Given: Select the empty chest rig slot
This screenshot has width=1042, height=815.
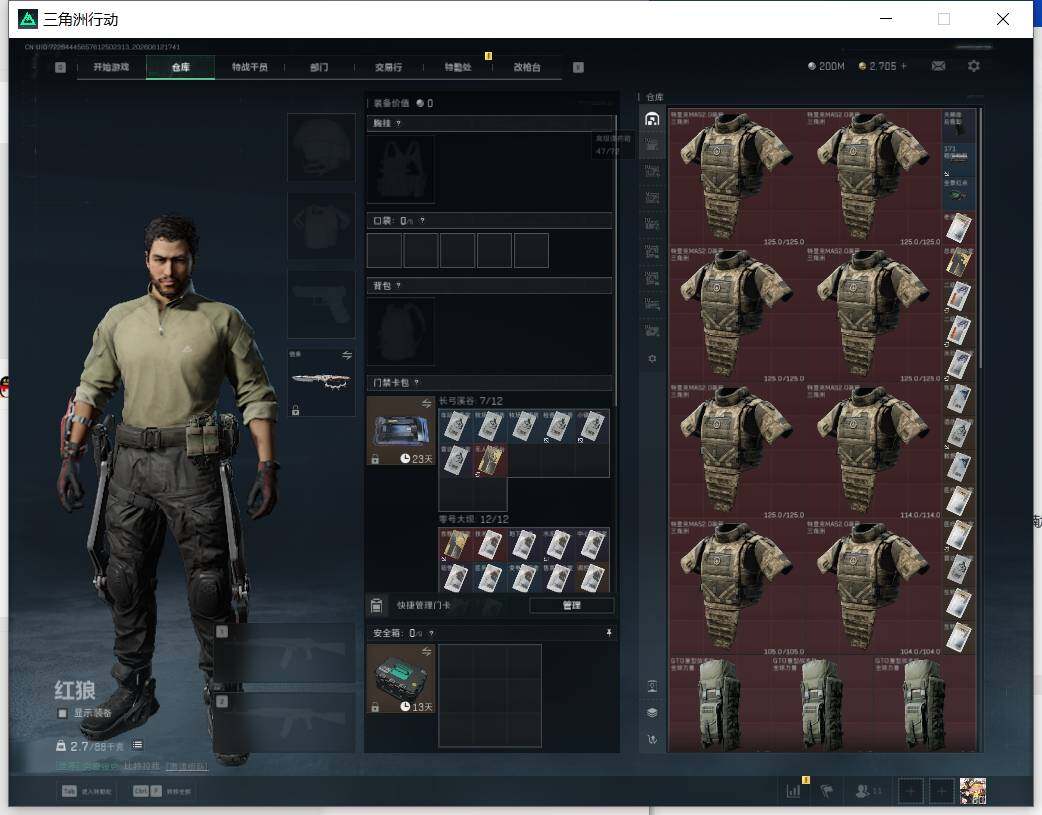Looking at the screenshot, I should [401, 170].
